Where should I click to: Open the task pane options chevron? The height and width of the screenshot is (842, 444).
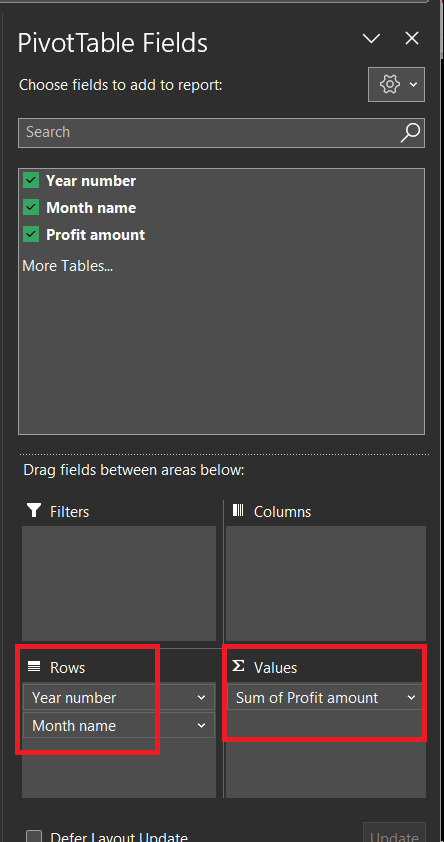point(371,38)
